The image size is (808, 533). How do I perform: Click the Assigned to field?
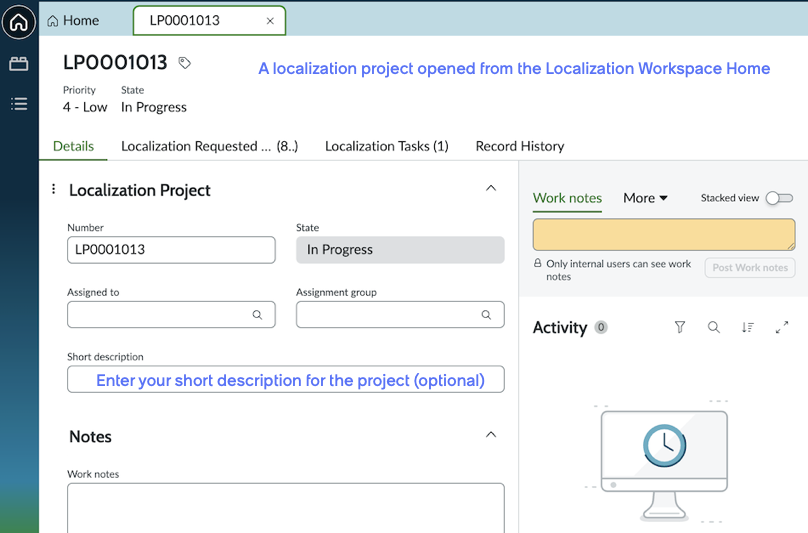pyautogui.click(x=171, y=314)
